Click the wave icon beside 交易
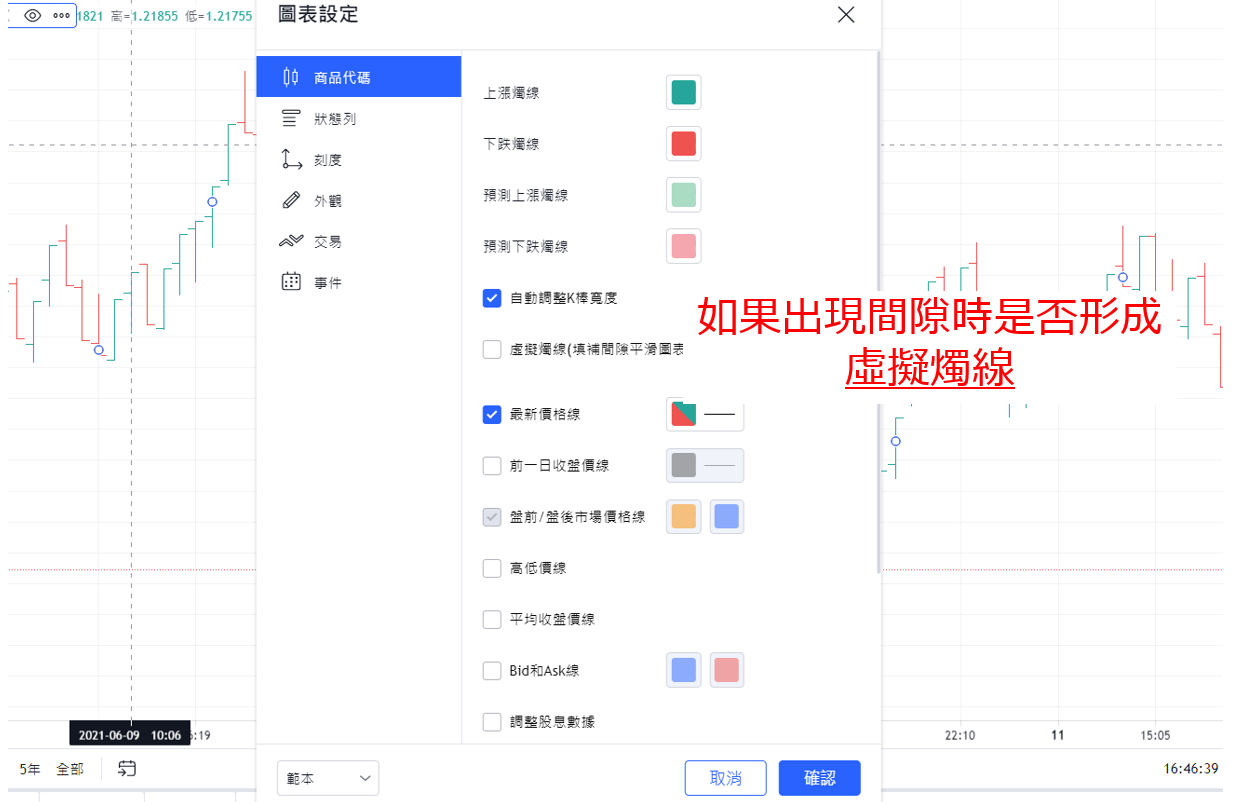This screenshot has height=802, width=1243. pos(291,241)
